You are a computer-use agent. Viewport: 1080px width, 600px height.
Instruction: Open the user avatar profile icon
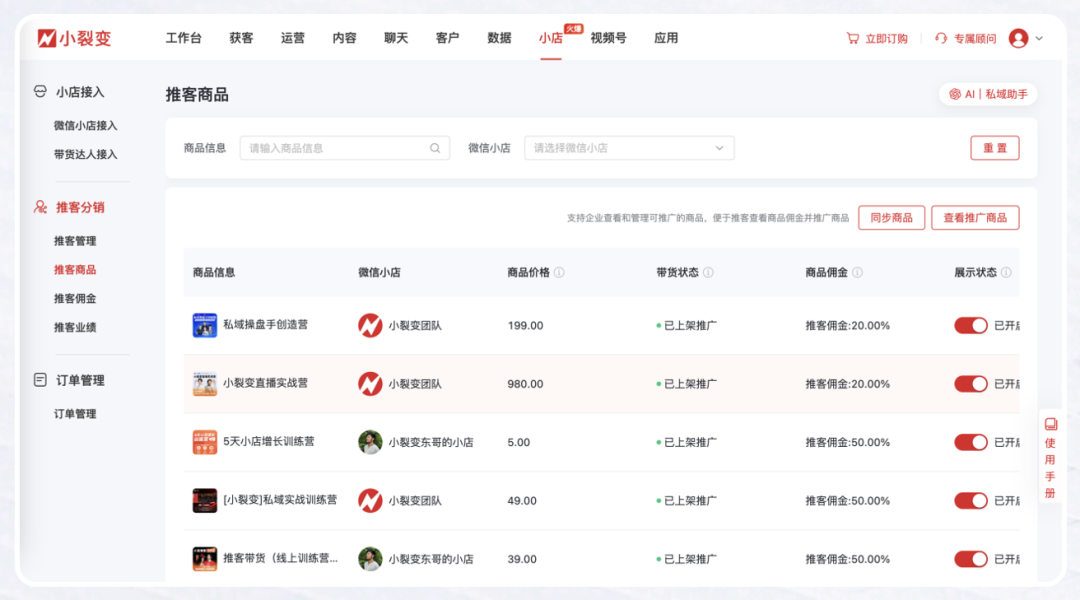coord(1018,38)
